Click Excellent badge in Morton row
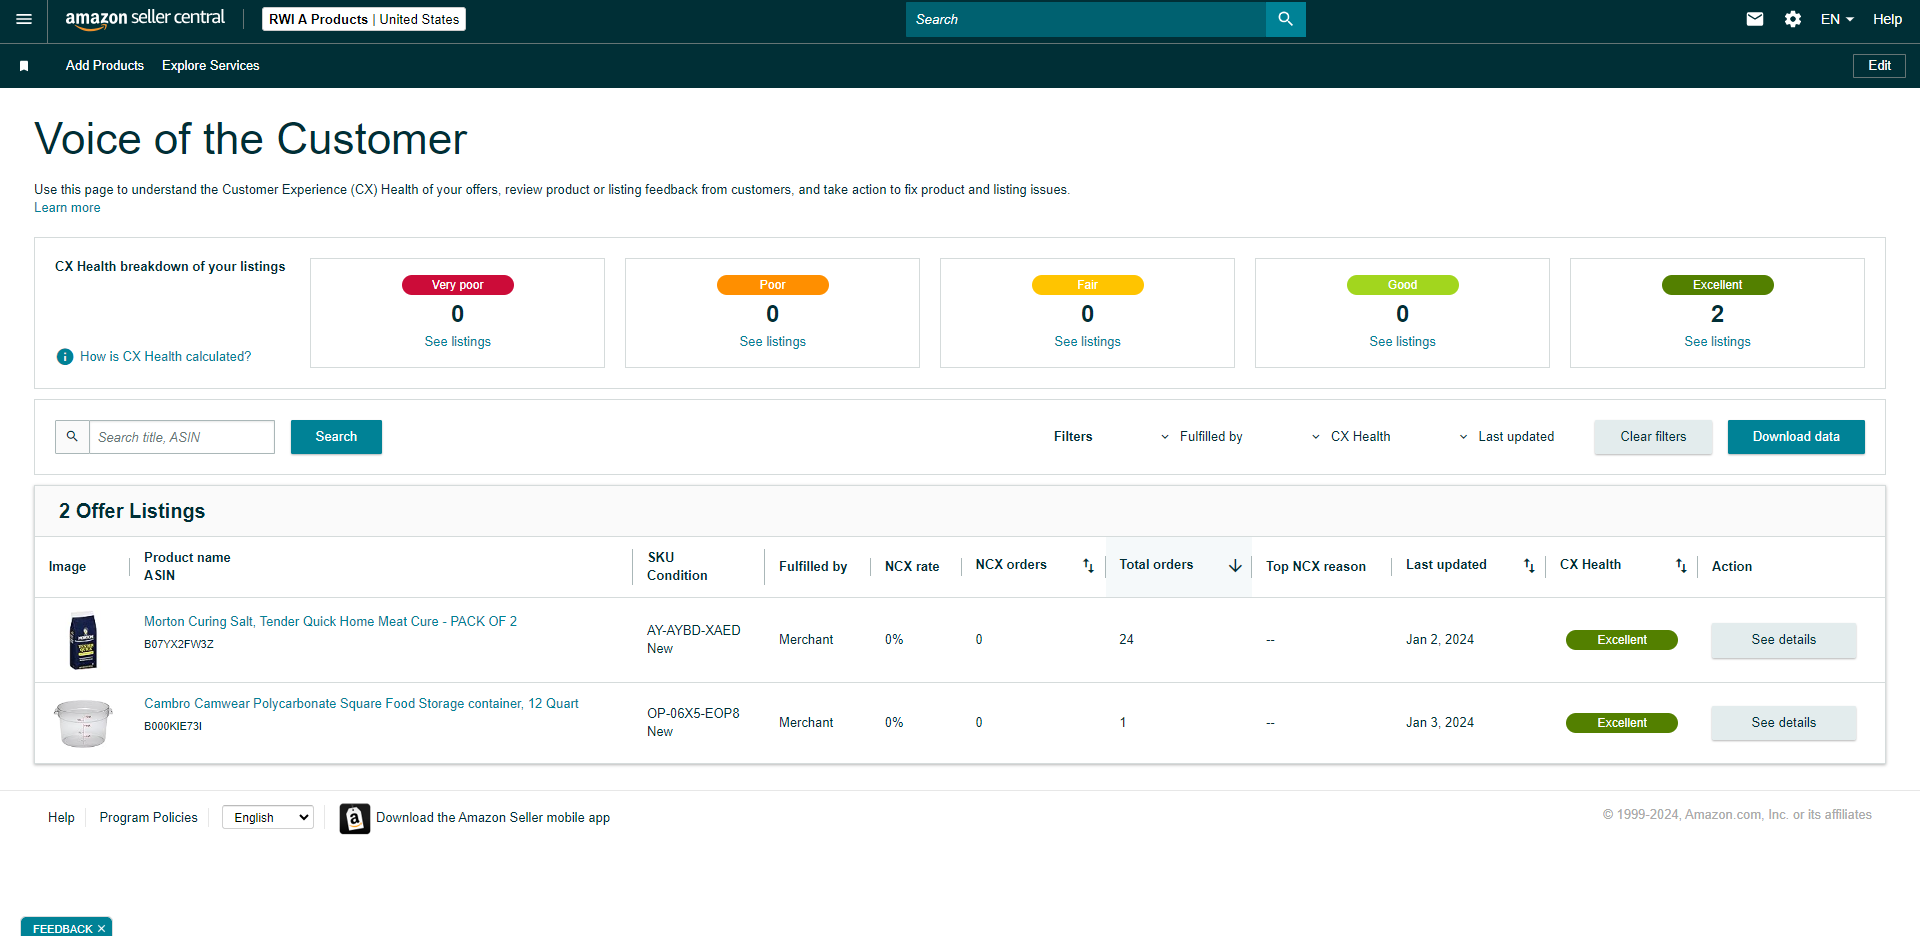This screenshot has height=936, width=1920. 1622,640
